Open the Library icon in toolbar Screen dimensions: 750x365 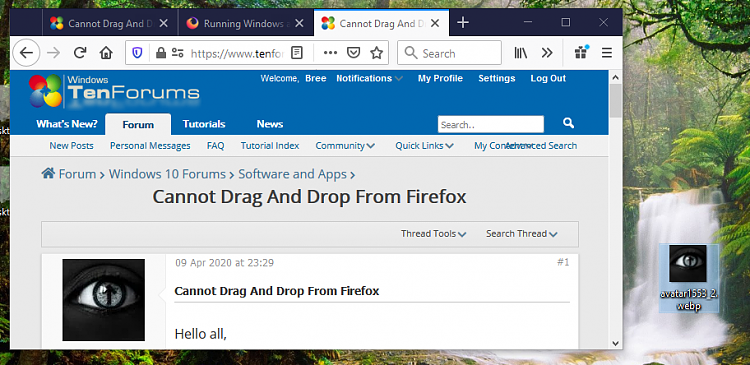pyautogui.click(x=520, y=53)
